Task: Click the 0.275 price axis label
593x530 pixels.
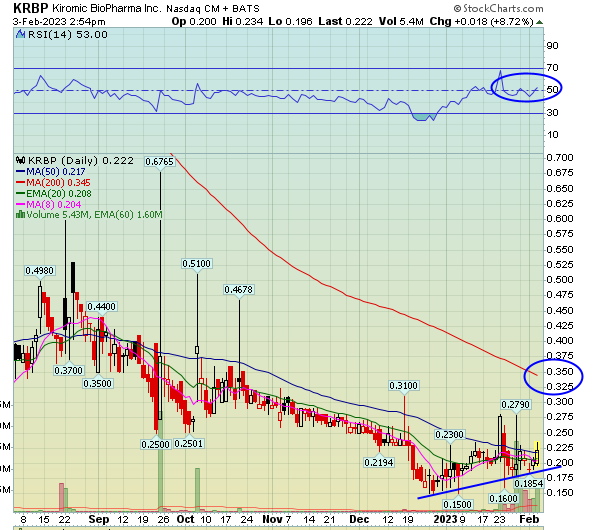Action: coord(560,417)
